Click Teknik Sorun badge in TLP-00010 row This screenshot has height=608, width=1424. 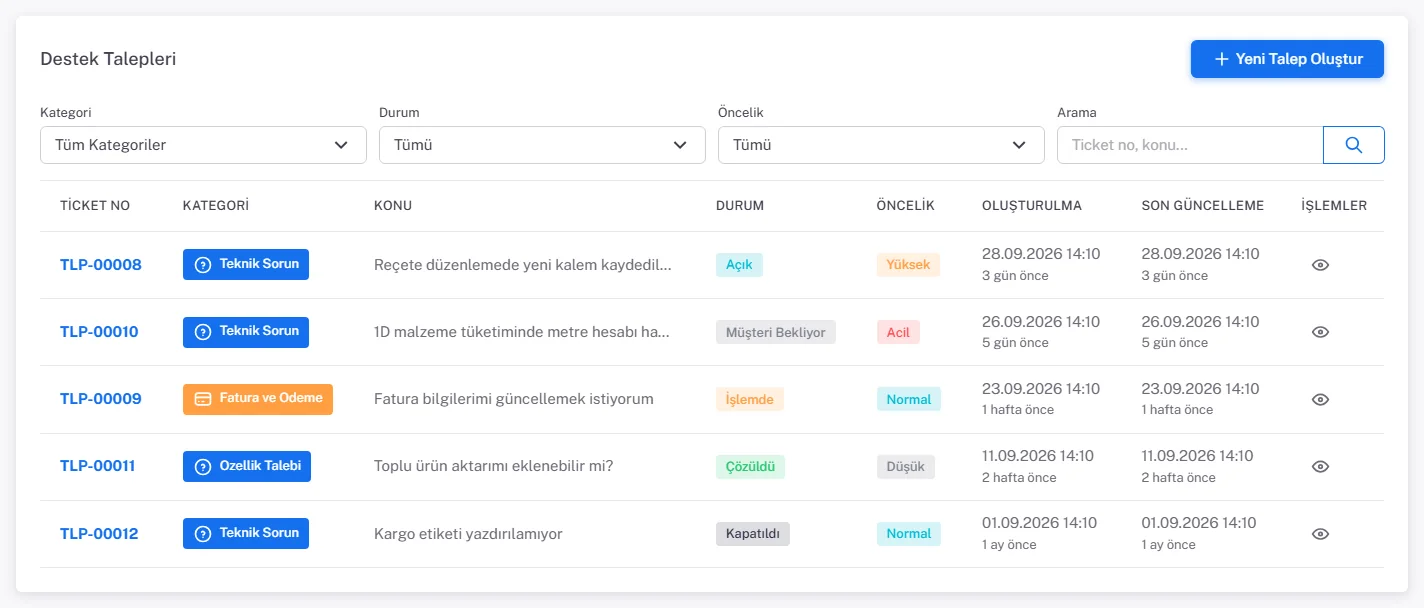(246, 331)
